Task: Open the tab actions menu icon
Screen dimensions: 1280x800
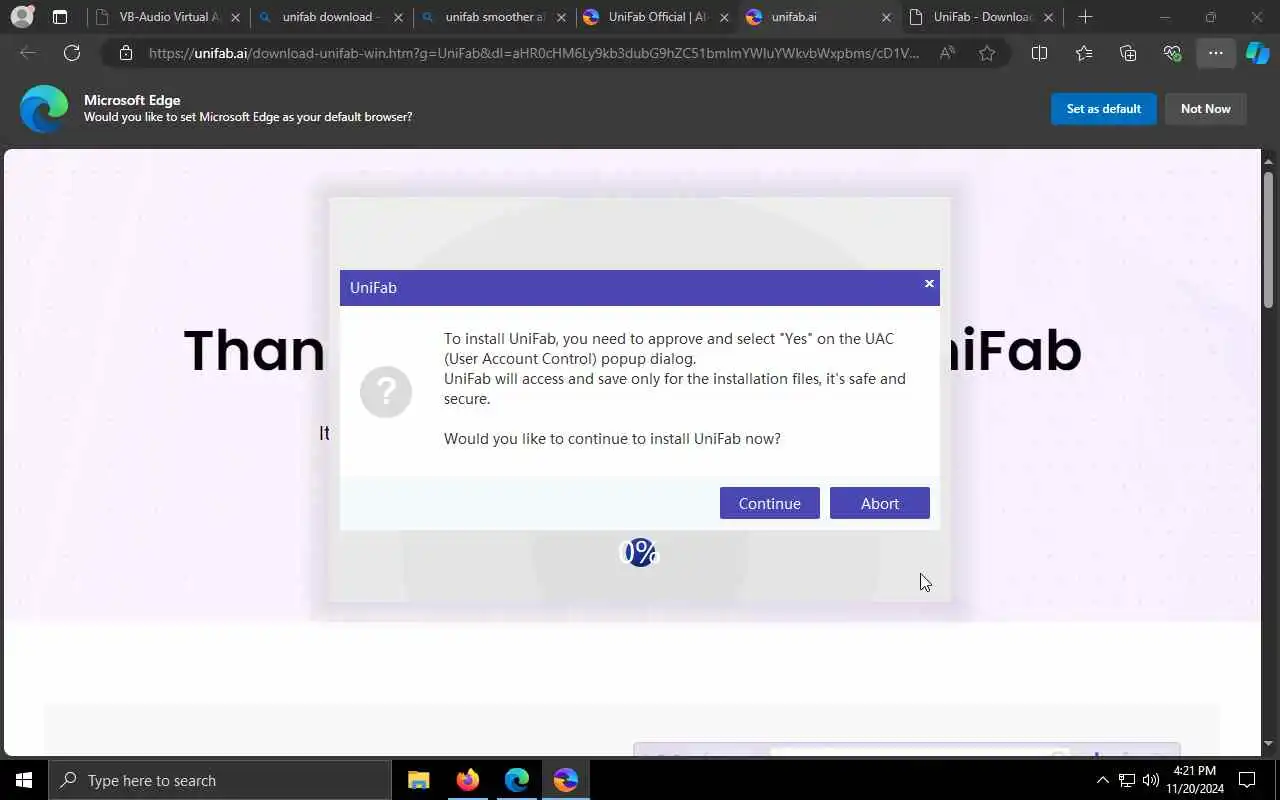Action: coord(60,17)
